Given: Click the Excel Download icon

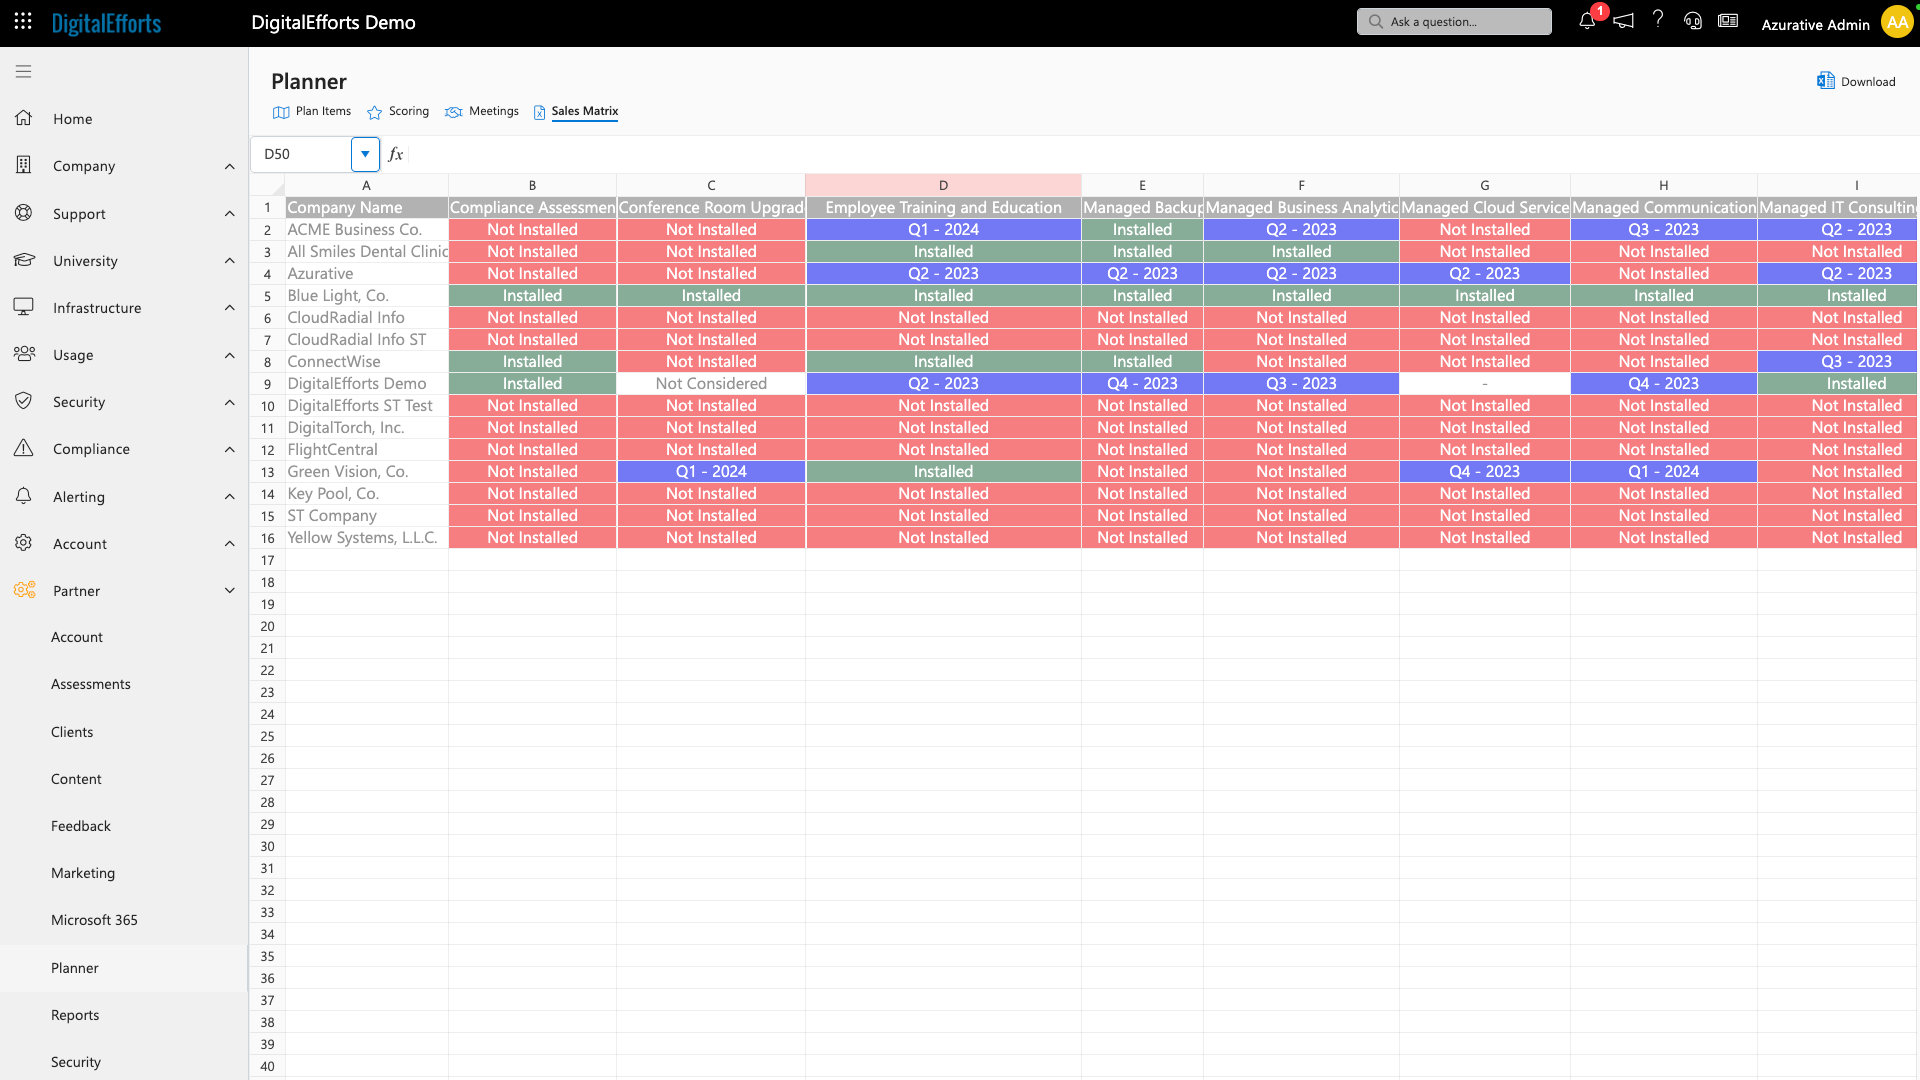Looking at the screenshot, I should pyautogui.click(x=1826, y=81).
